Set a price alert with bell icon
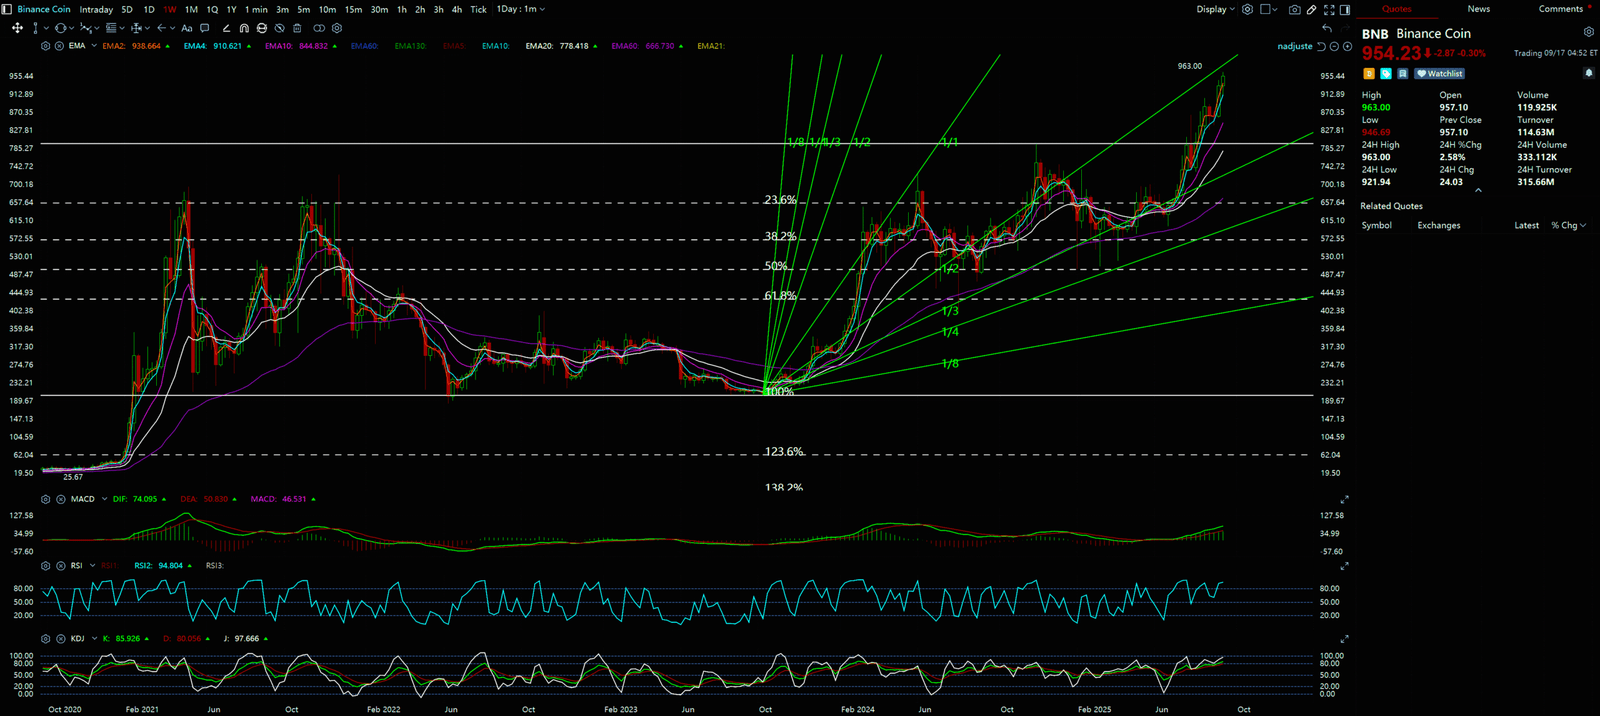This screenshot has height=716, width=1600. coord(1588,73)
